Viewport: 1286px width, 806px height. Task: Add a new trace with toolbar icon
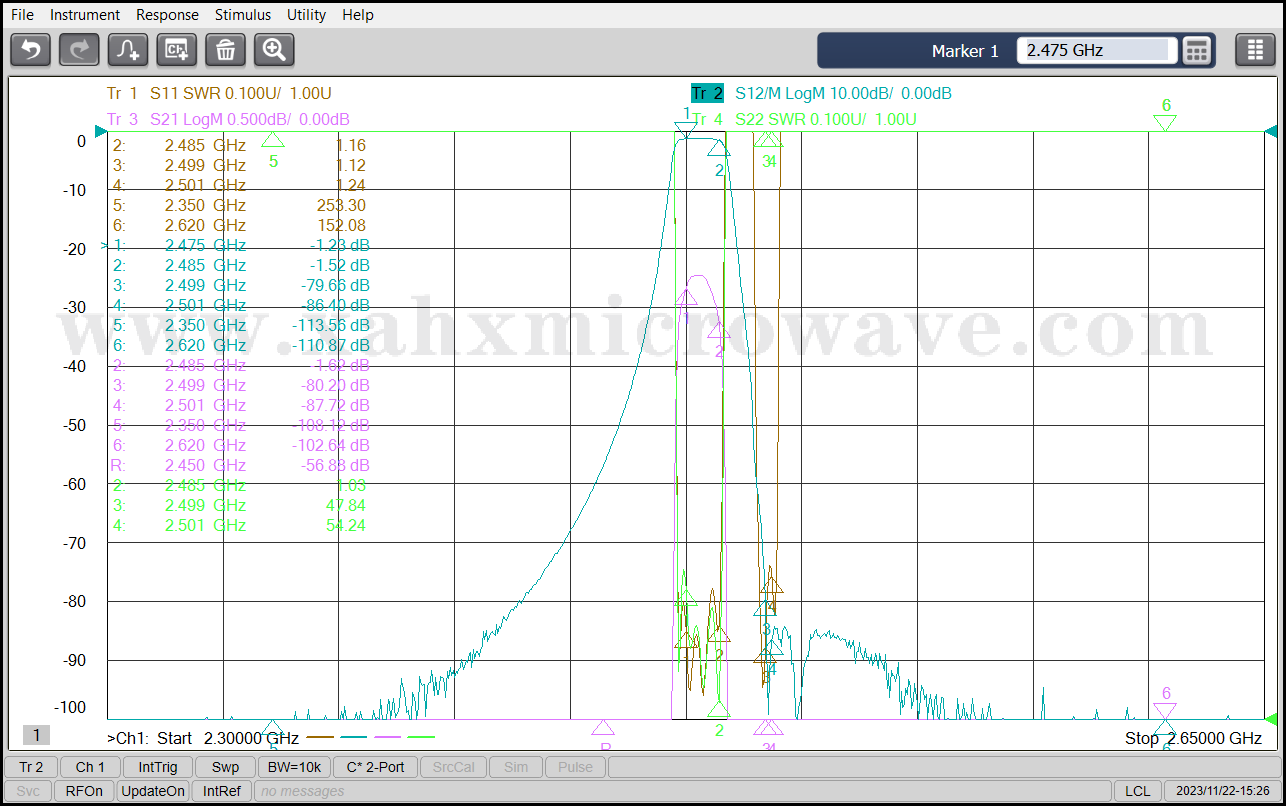click(x=128, y=50)
